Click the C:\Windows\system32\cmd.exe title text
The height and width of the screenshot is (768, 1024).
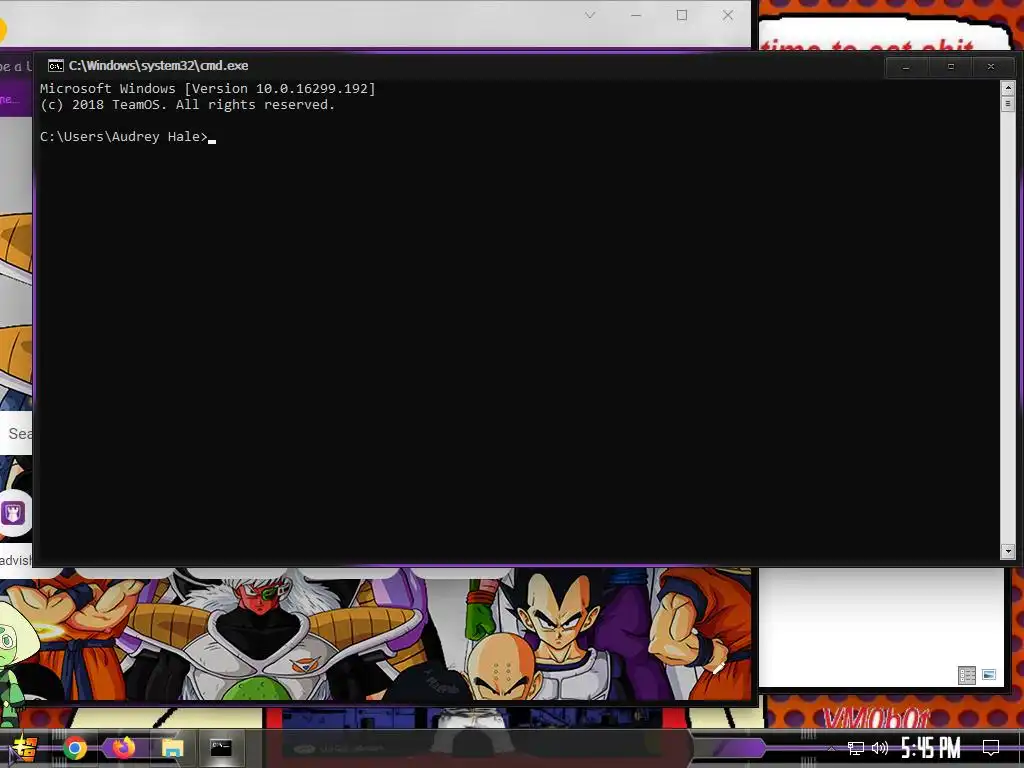click(159, 65)
